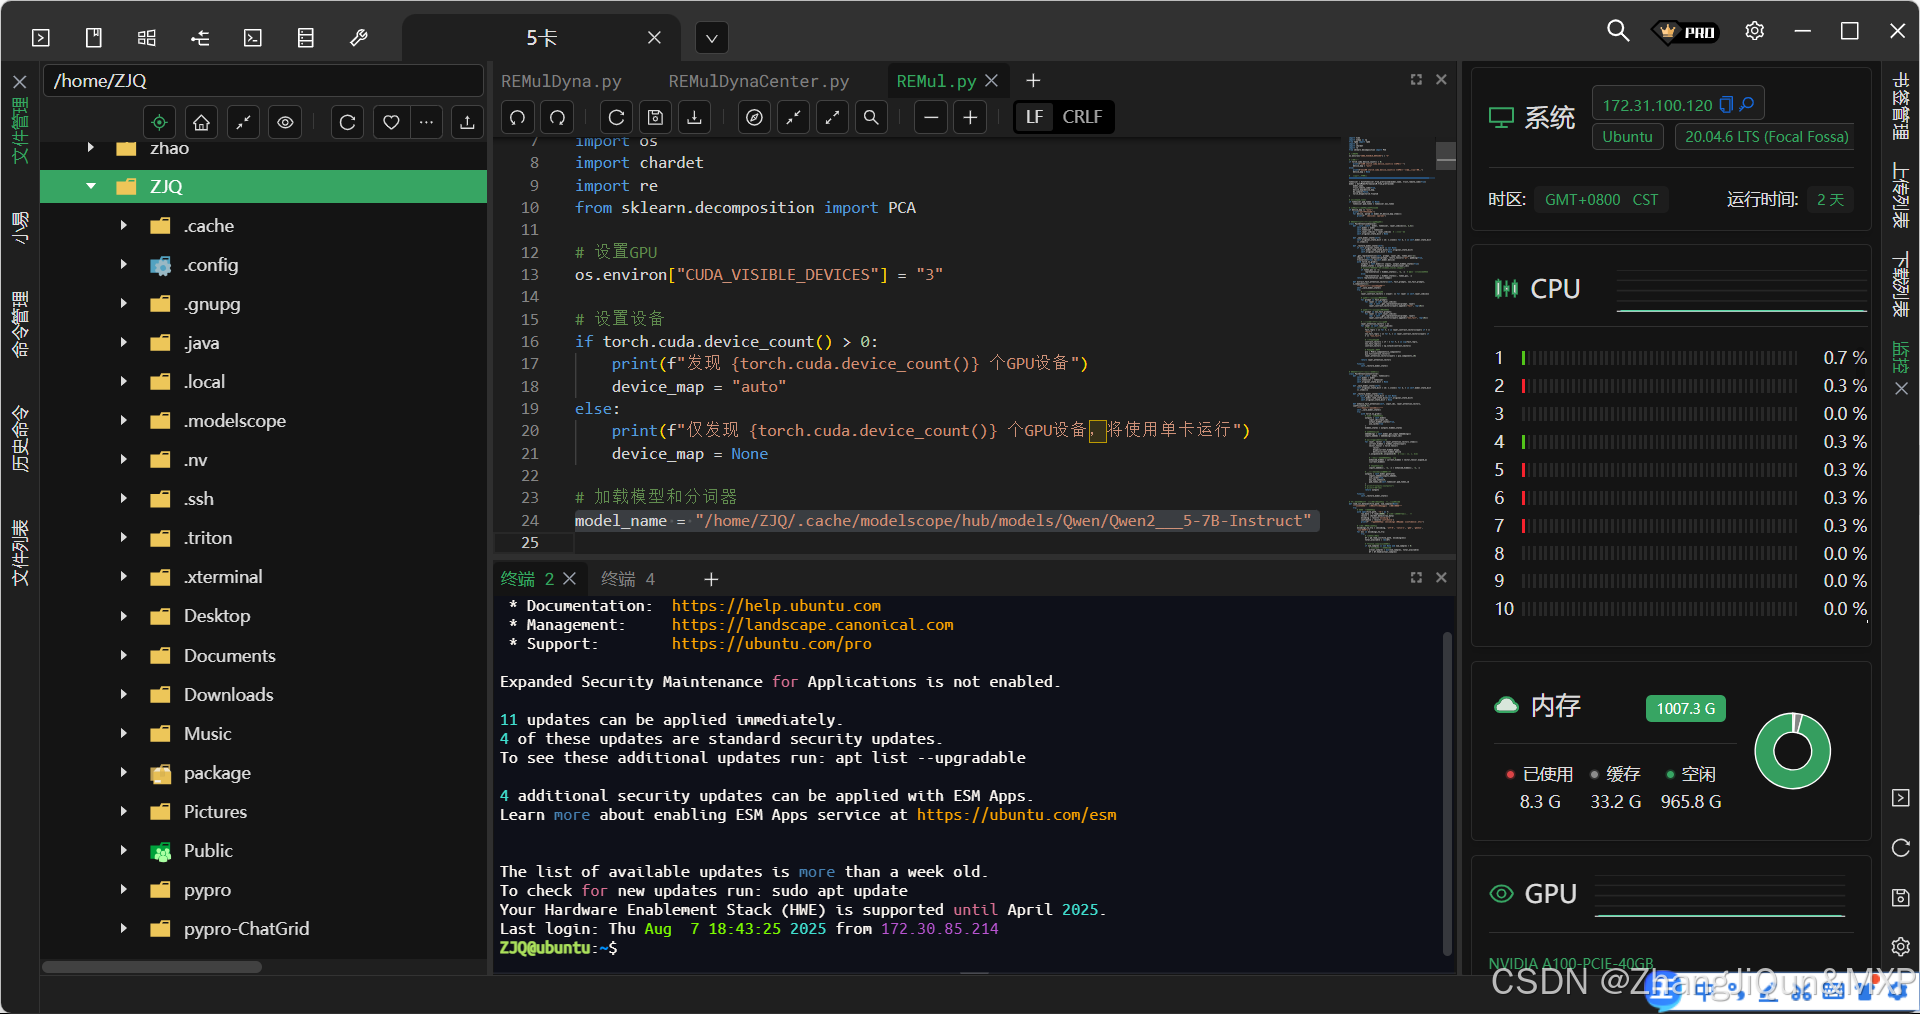The width and height of the screenshot is (1920, 1014).
Task: Open the 书签管理 side tab
Action: pos(1900,105)
